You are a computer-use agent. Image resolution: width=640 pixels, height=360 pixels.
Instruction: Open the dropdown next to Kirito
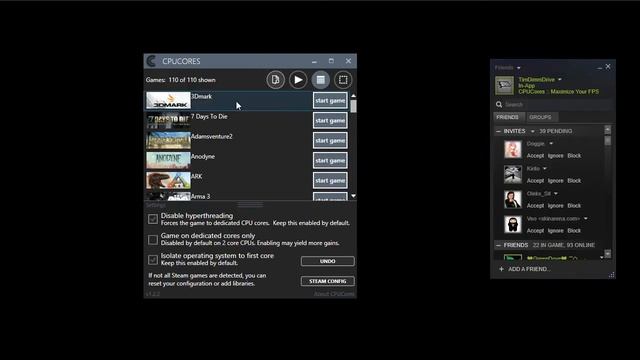(544, 169)
